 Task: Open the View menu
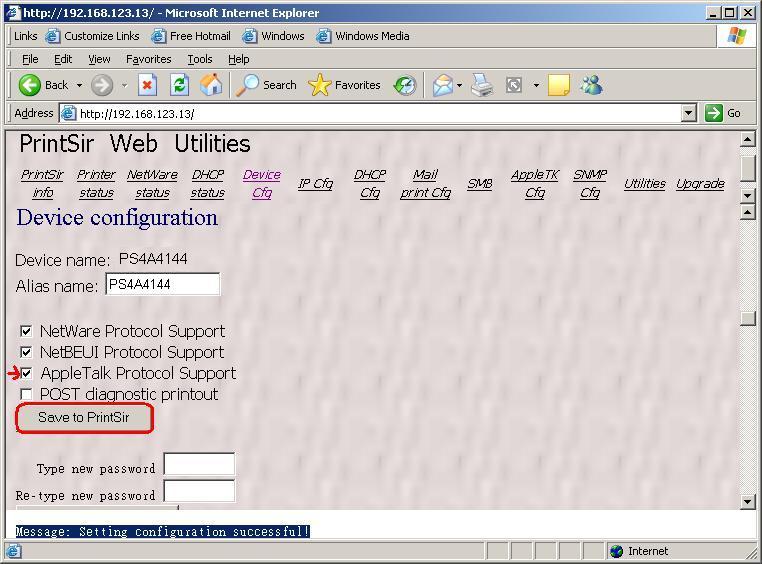point(99,59)
